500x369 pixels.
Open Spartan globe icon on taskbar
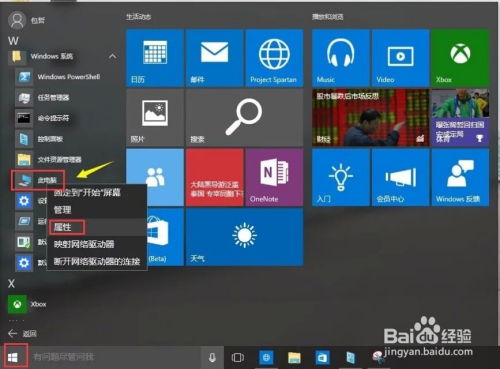[266, 357]
